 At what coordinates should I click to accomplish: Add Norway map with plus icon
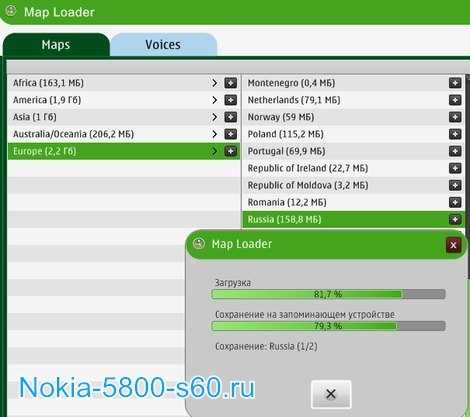(x=455, y=117)
